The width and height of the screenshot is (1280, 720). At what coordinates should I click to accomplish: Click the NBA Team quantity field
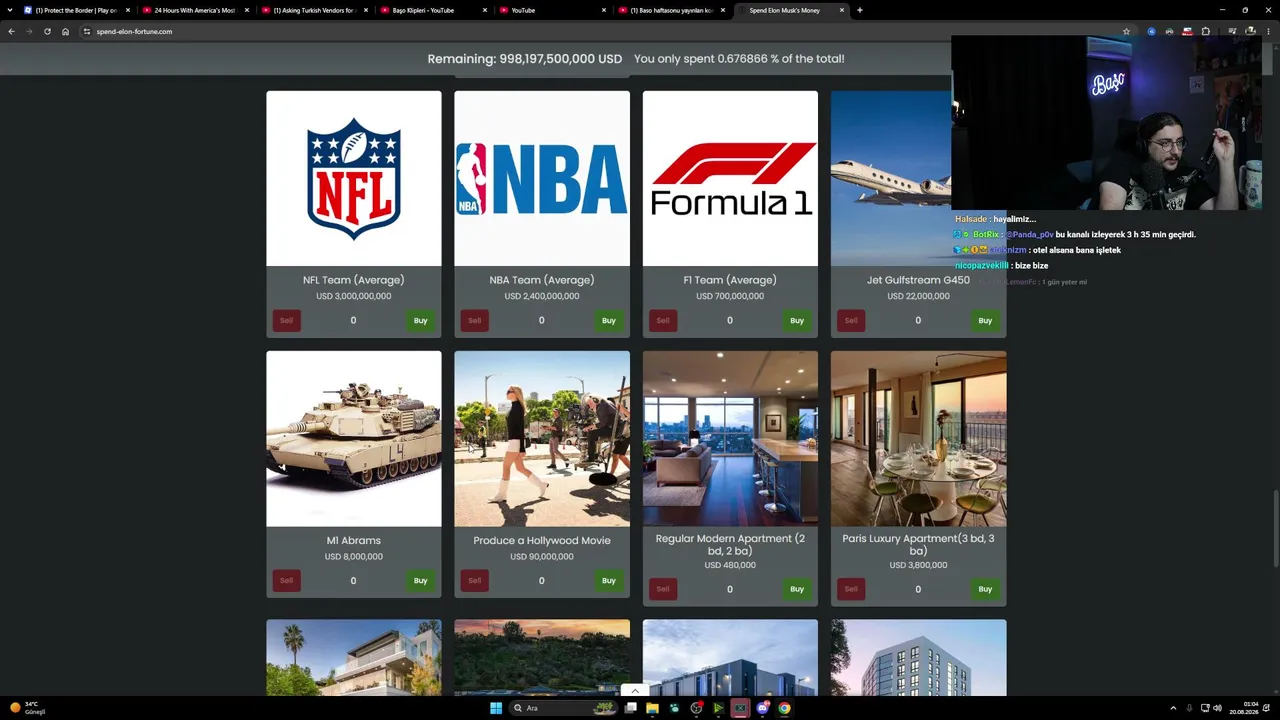pos(542,321)
